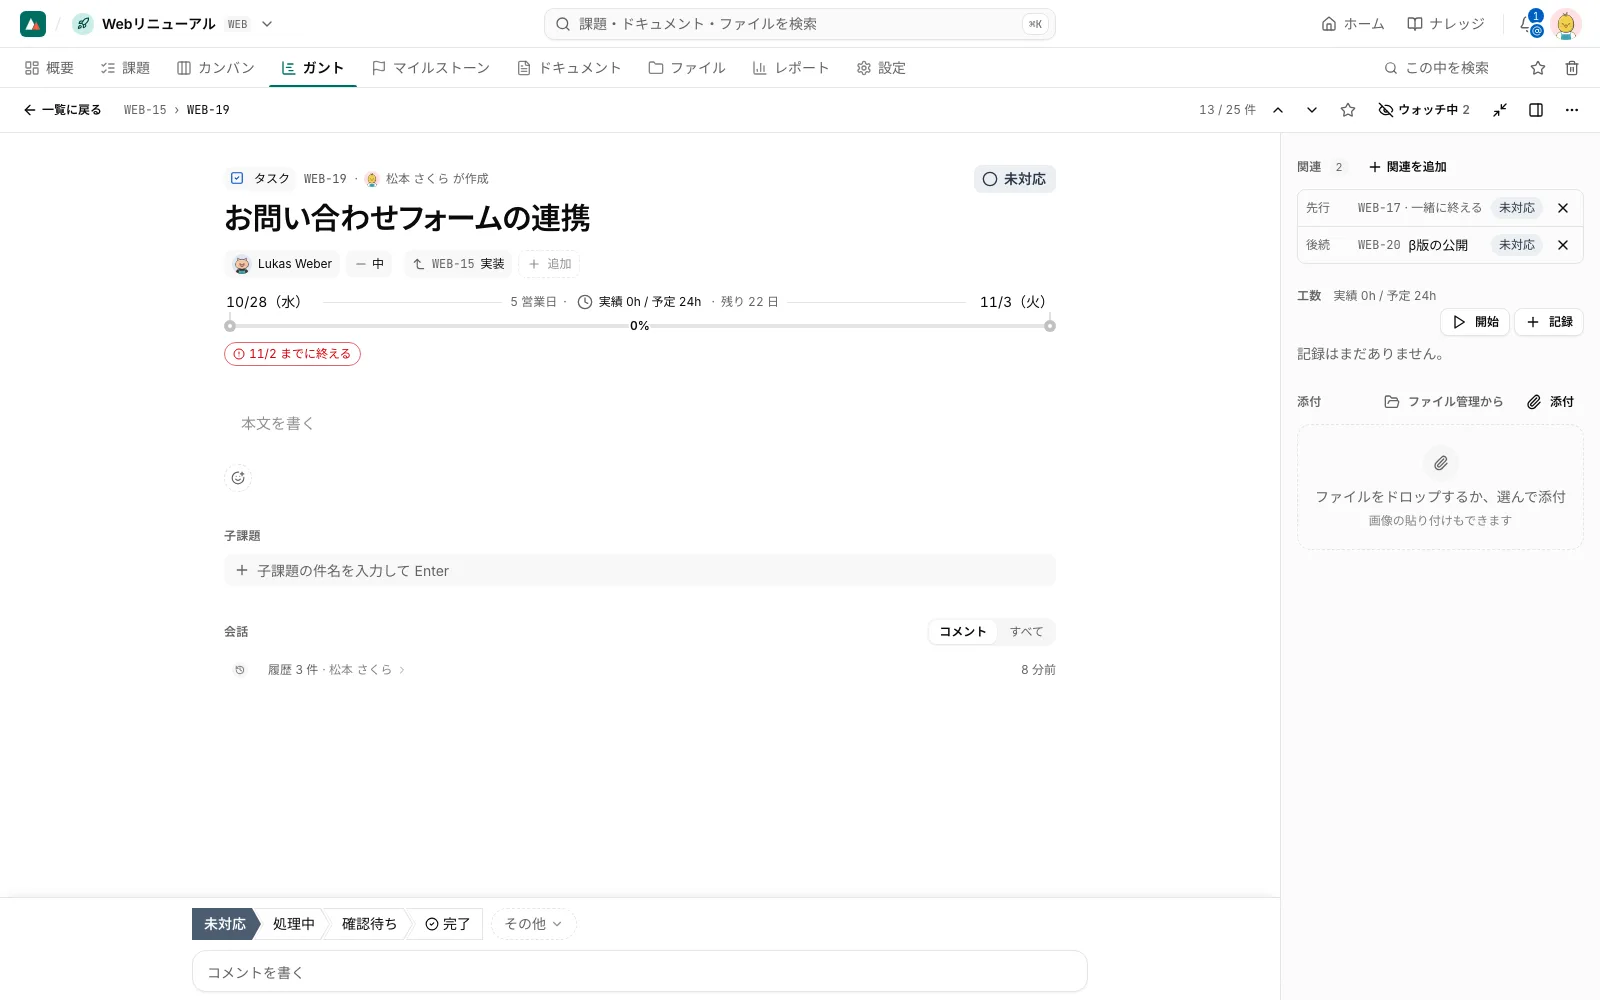Mark issue as 完了
The width and height of the screenshot is (1600, 1000).
(447, 924)
